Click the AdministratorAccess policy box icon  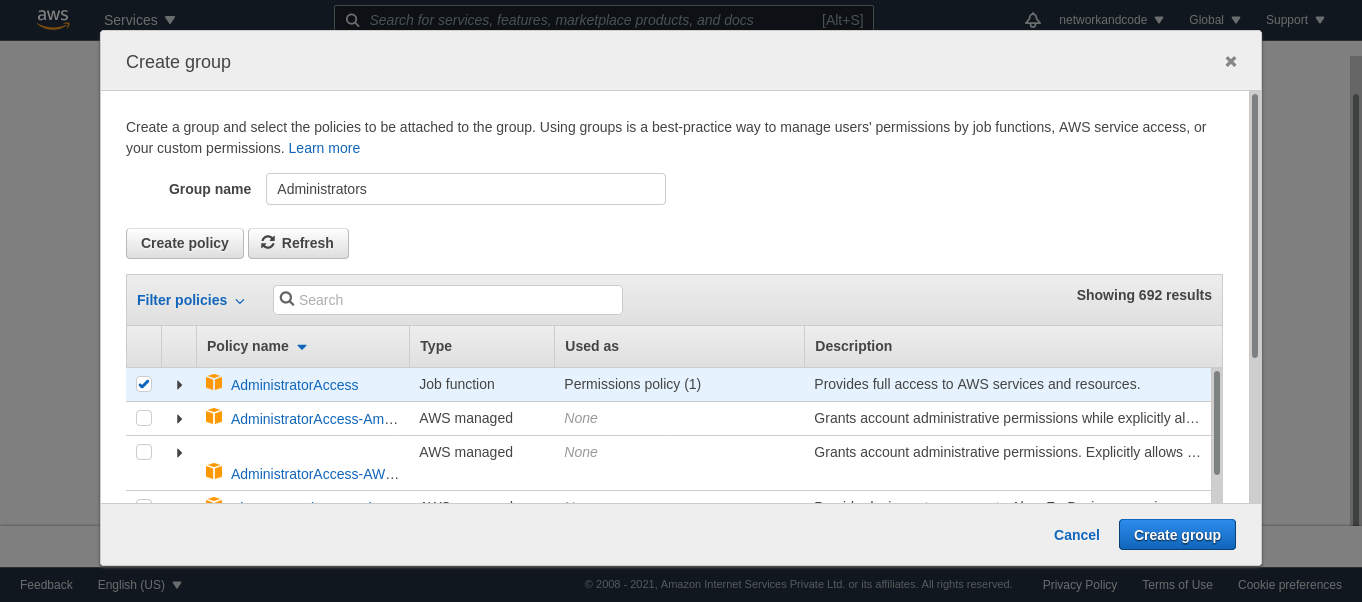(x=214, y=383)
